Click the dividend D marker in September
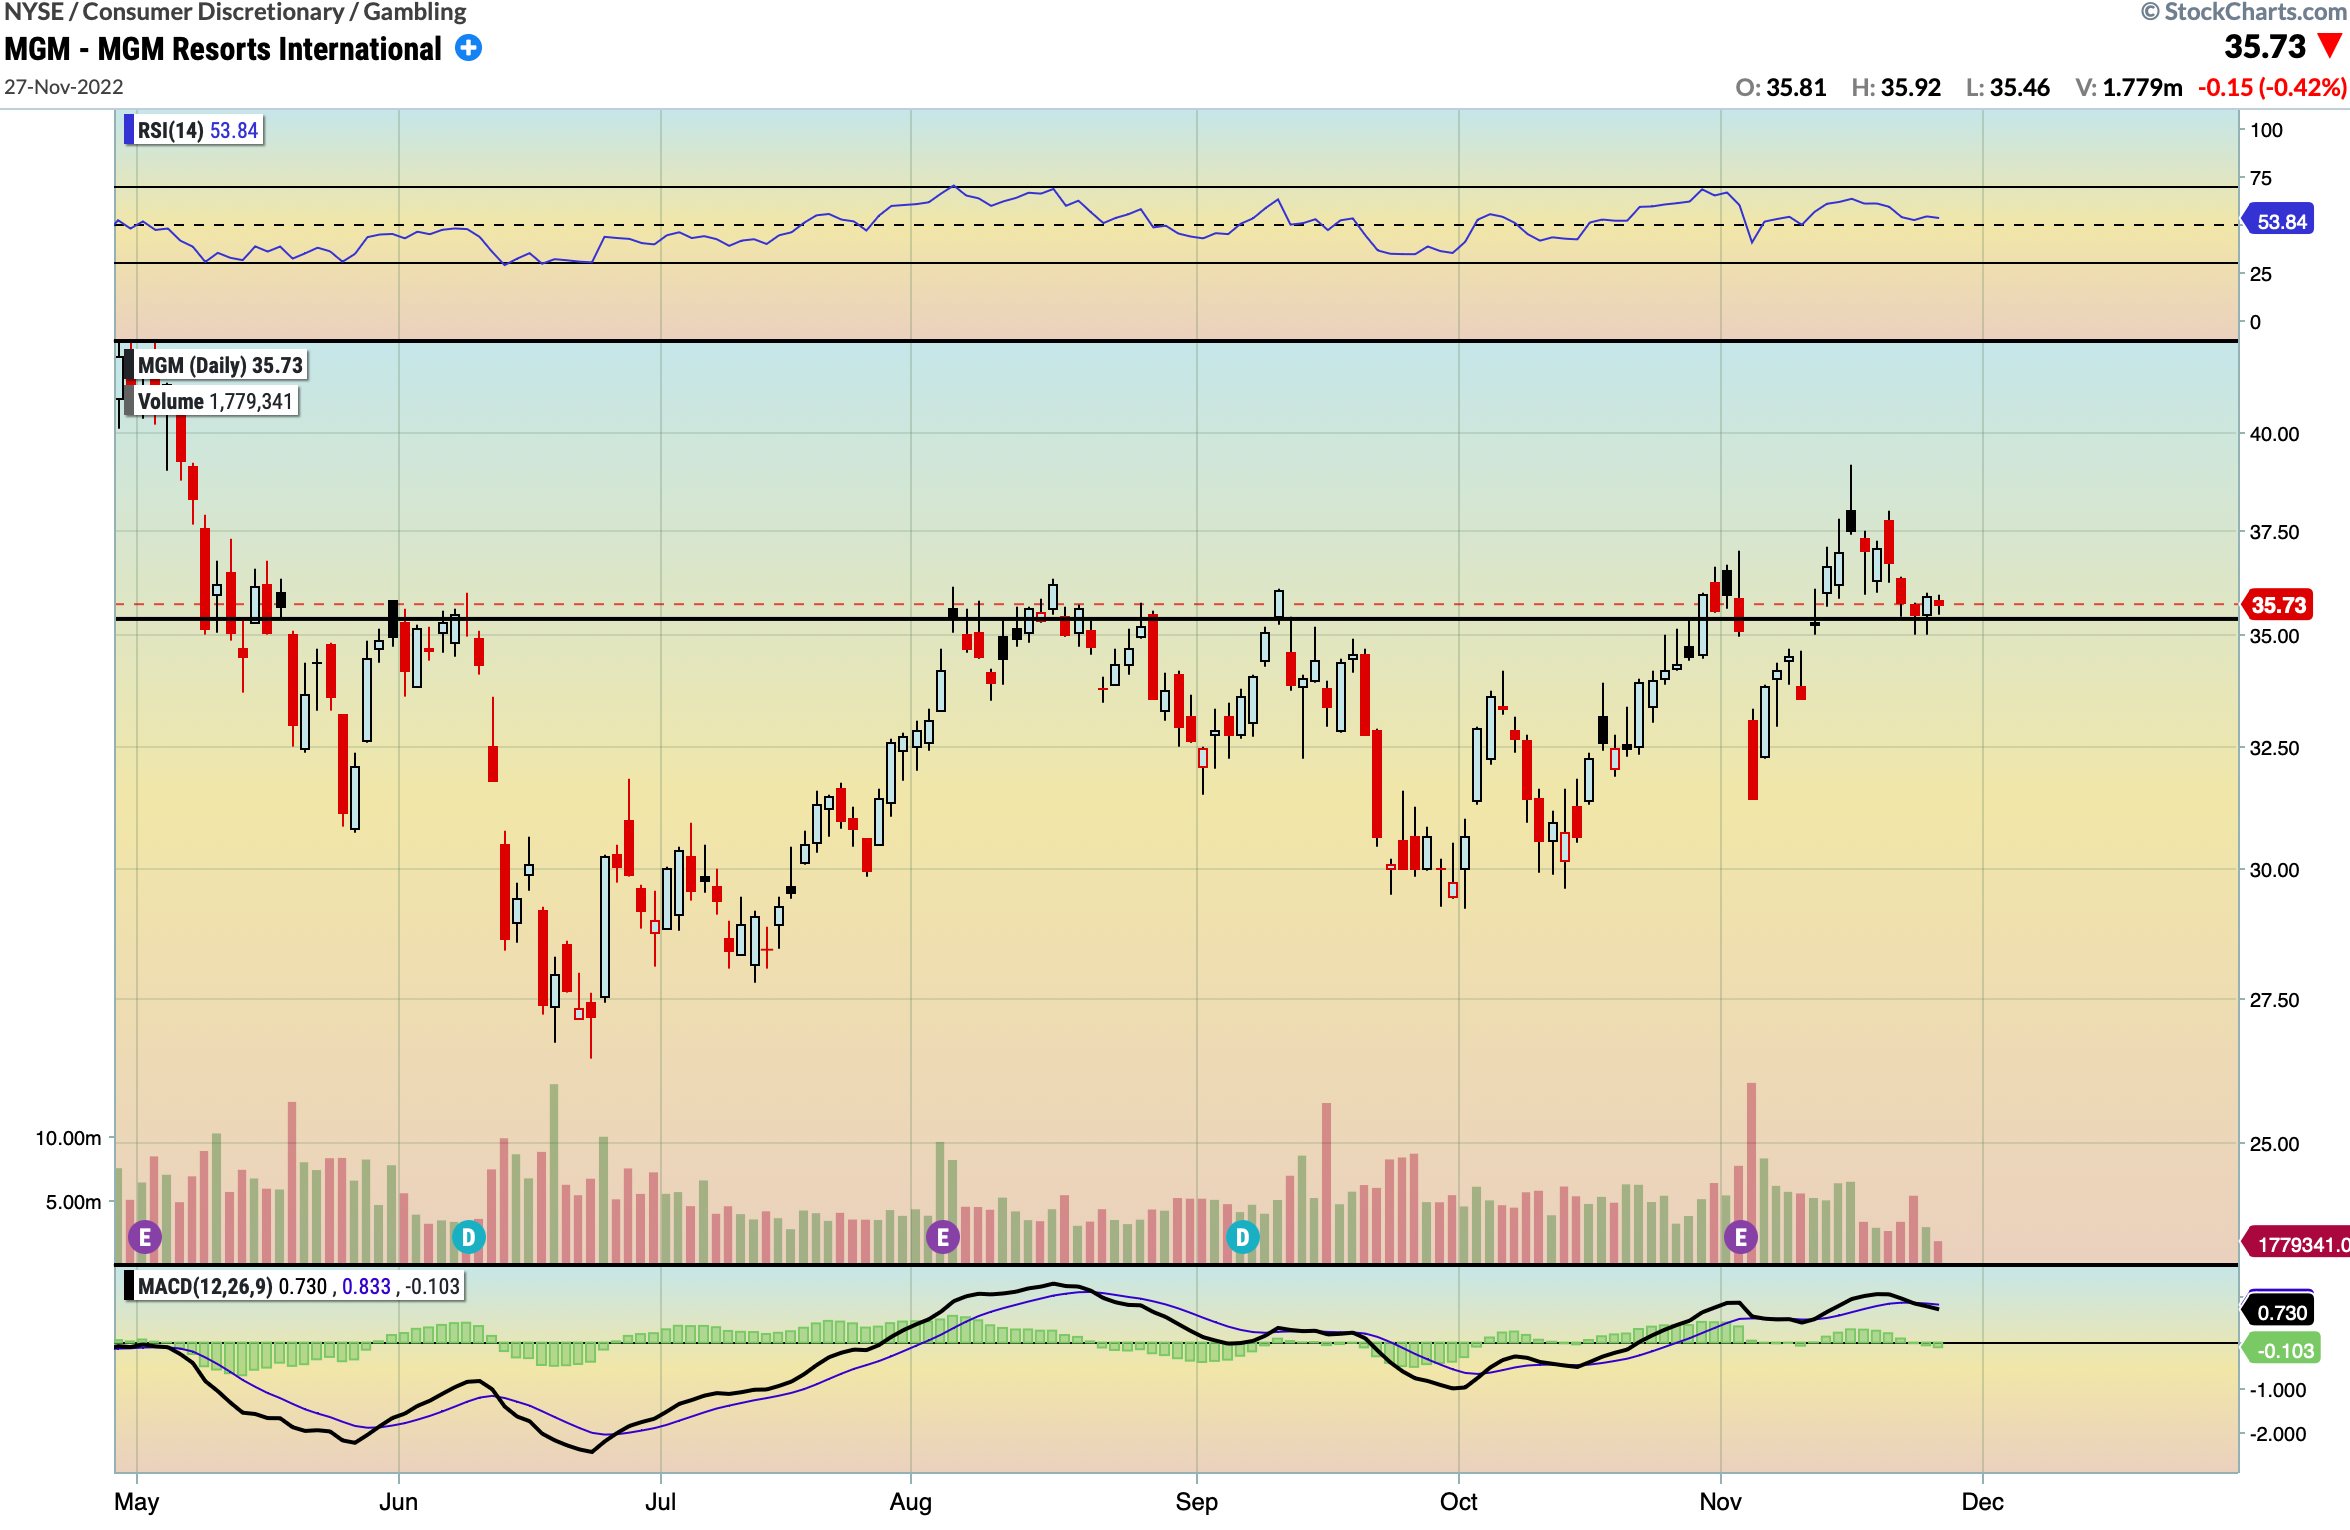 [x=1242, y=1237]
